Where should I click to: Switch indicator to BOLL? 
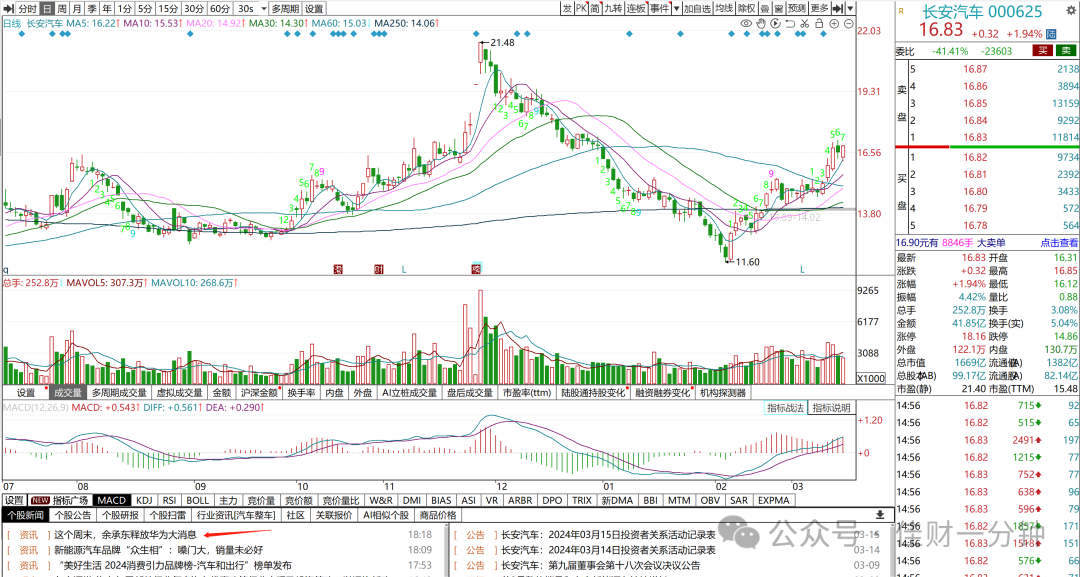198,501
